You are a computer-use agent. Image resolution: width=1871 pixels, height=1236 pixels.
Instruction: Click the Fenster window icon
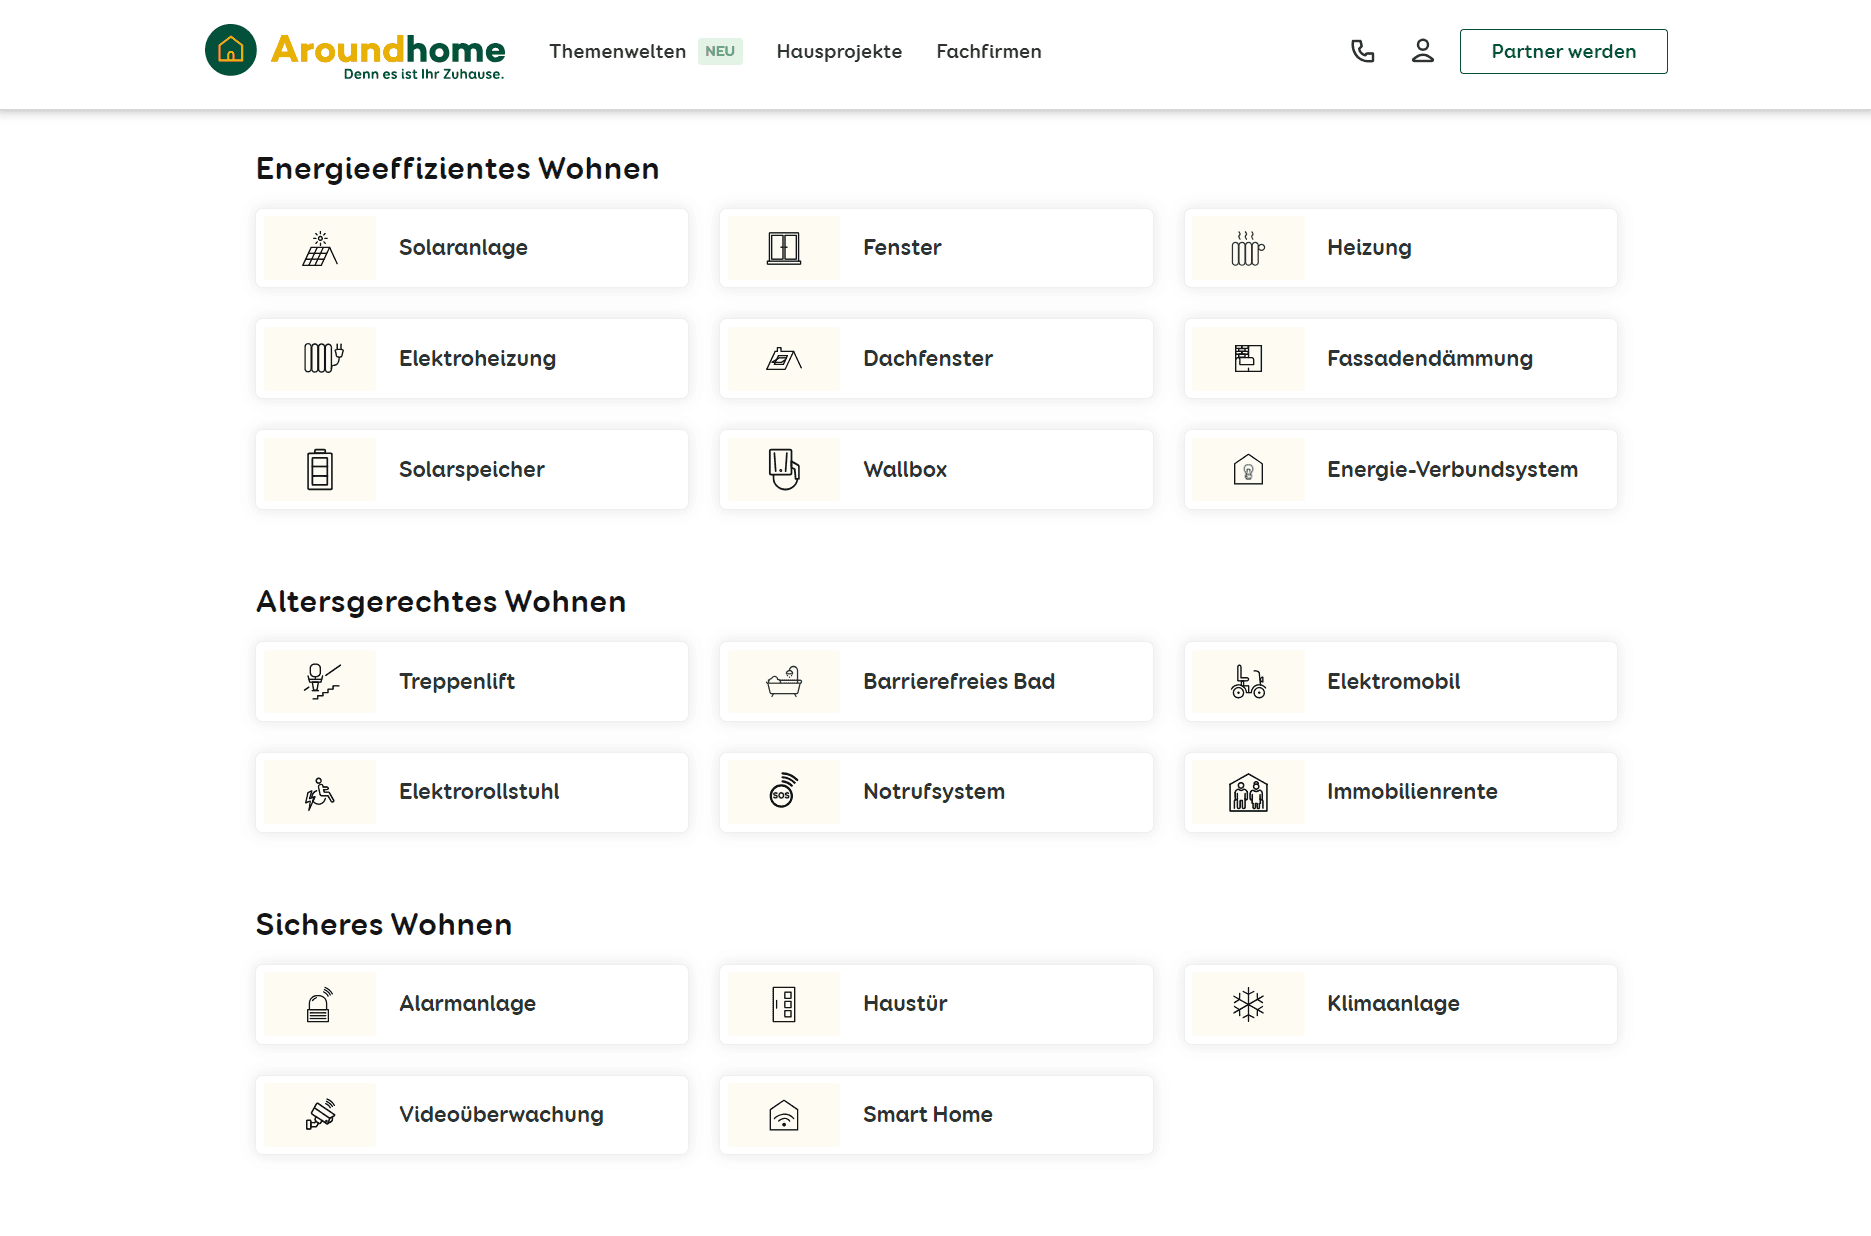tap(784, 248)
